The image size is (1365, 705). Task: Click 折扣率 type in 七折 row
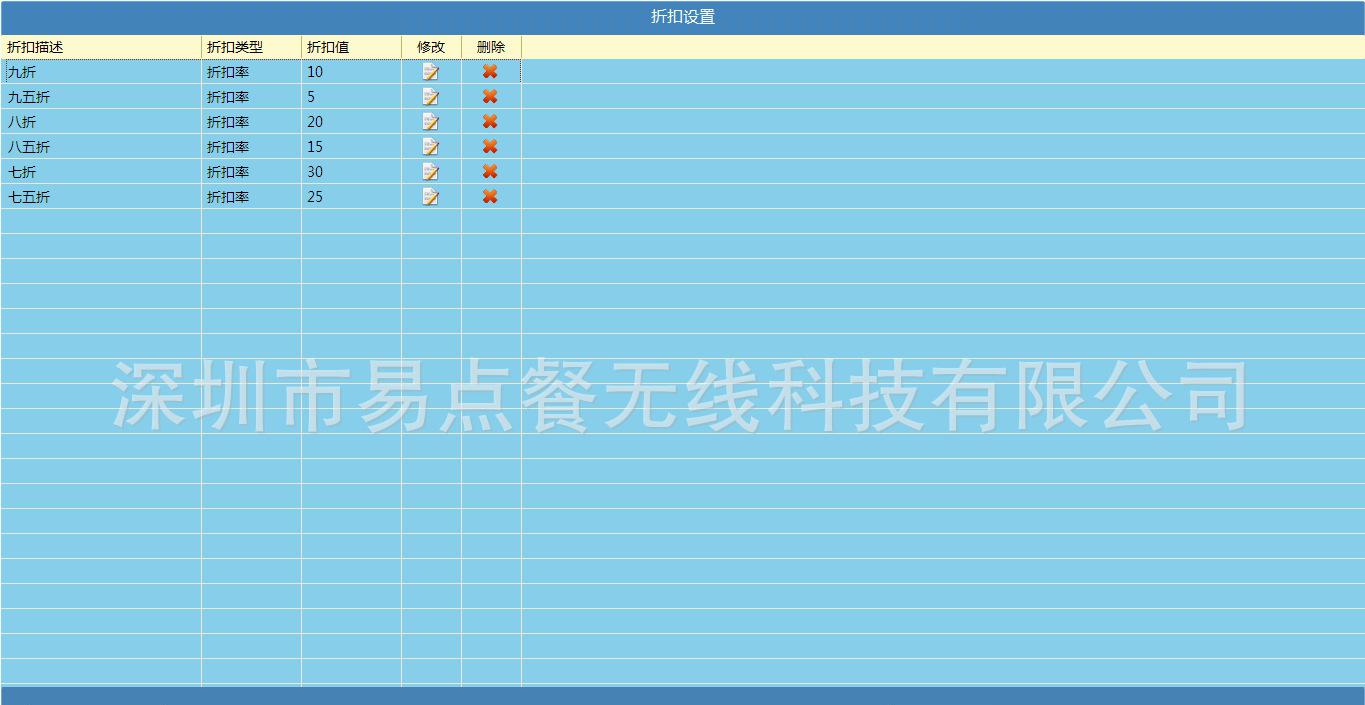[251, 172]
